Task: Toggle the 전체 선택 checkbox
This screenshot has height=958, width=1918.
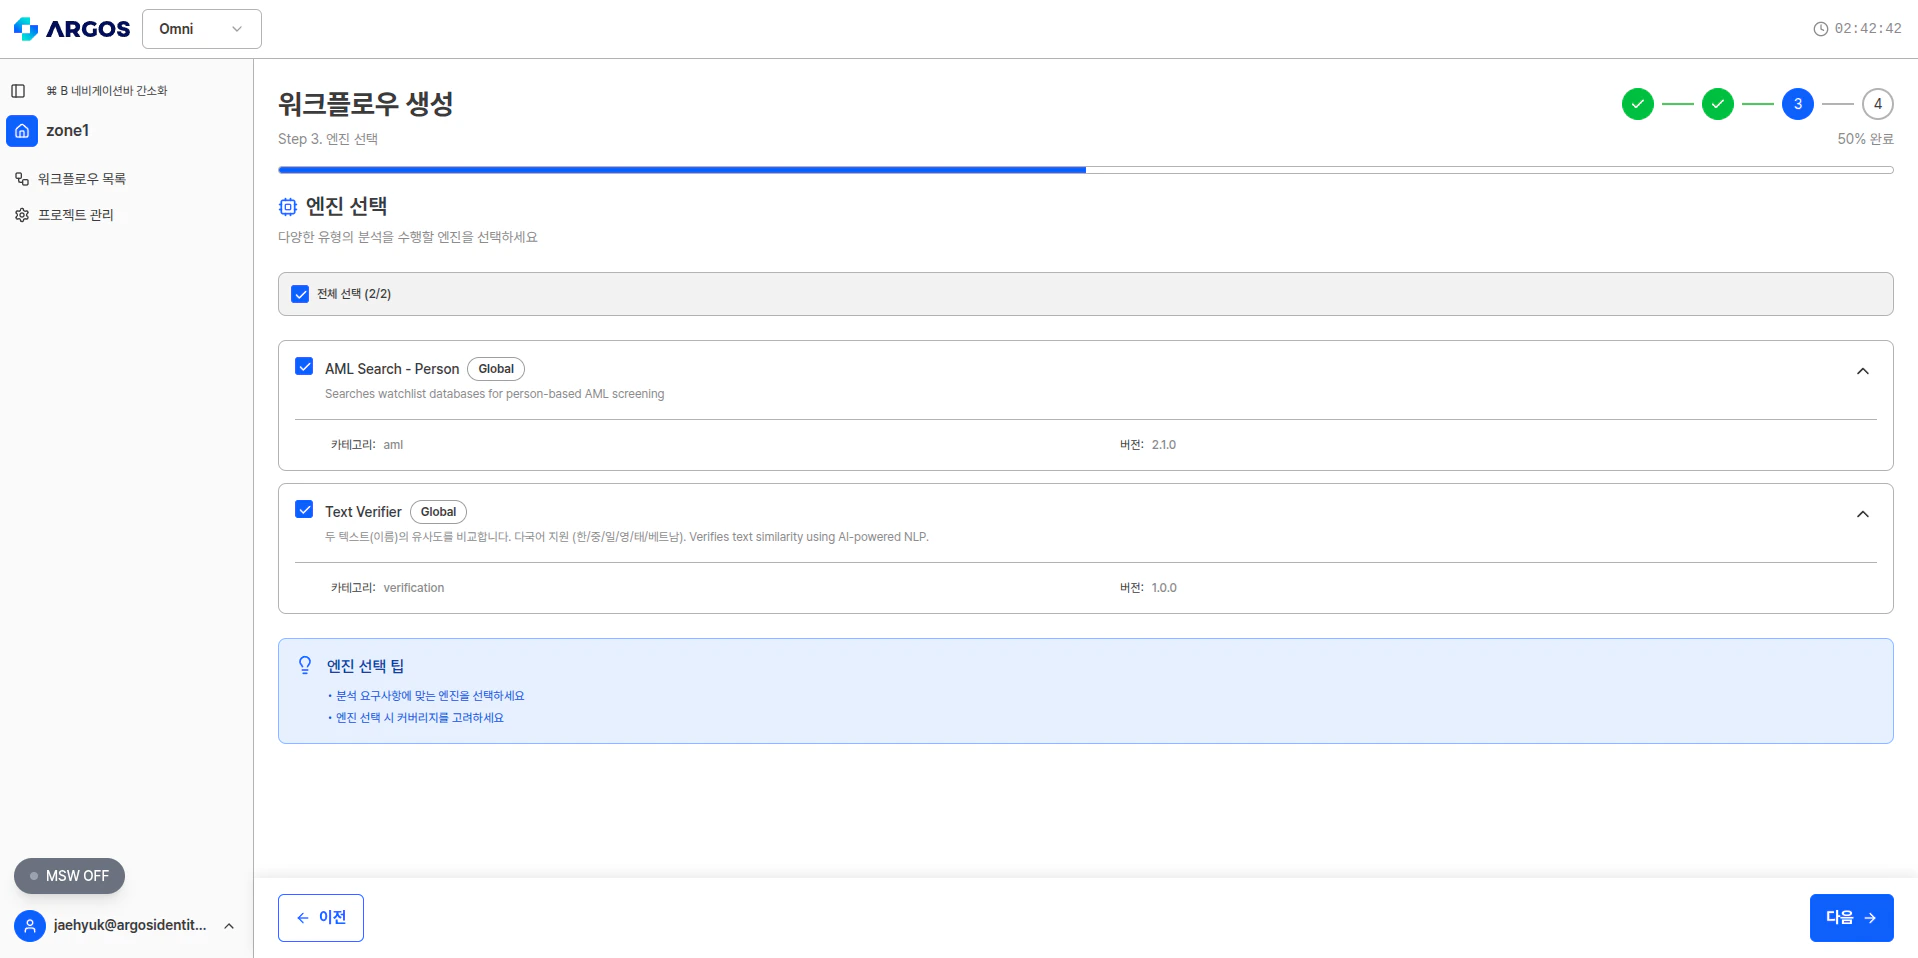Action: click(x=300, y=294)
